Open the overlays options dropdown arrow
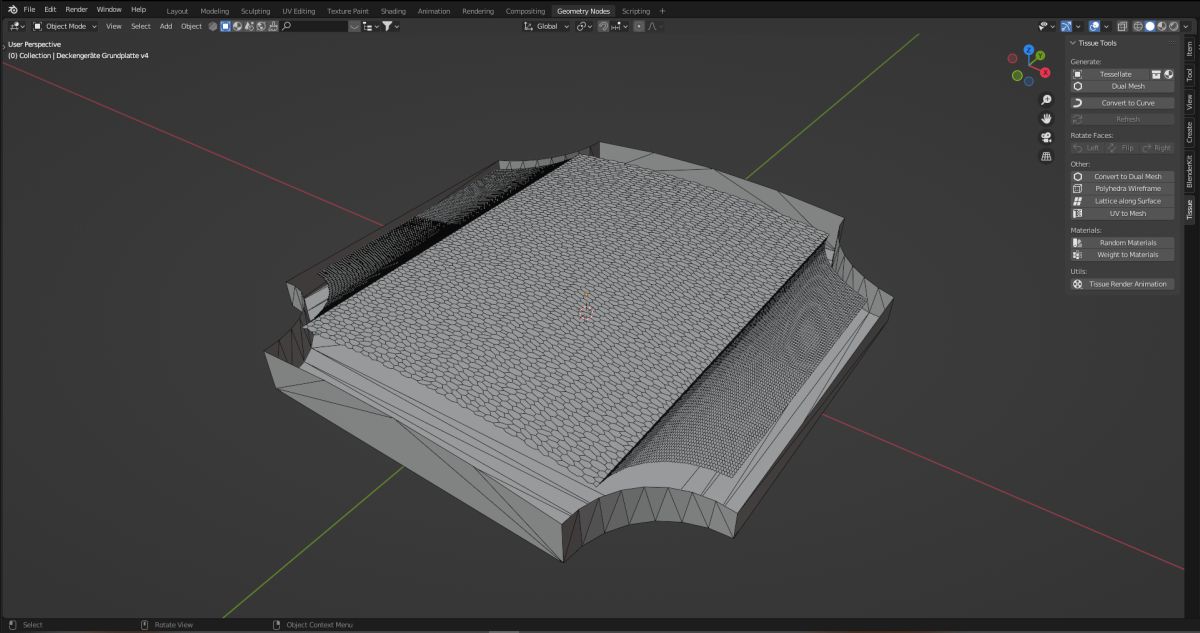The image size is (1200, 633). point(1107,26)
